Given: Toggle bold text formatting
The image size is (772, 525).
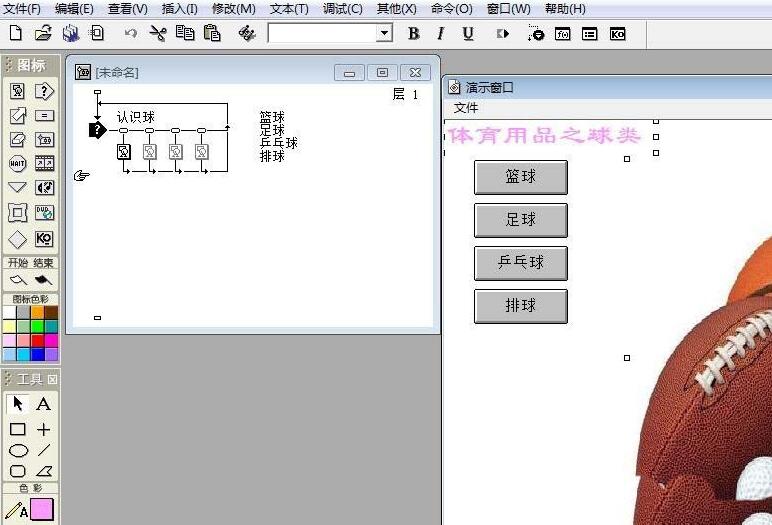Looking at the screenshot, I should tap(414, 33).
